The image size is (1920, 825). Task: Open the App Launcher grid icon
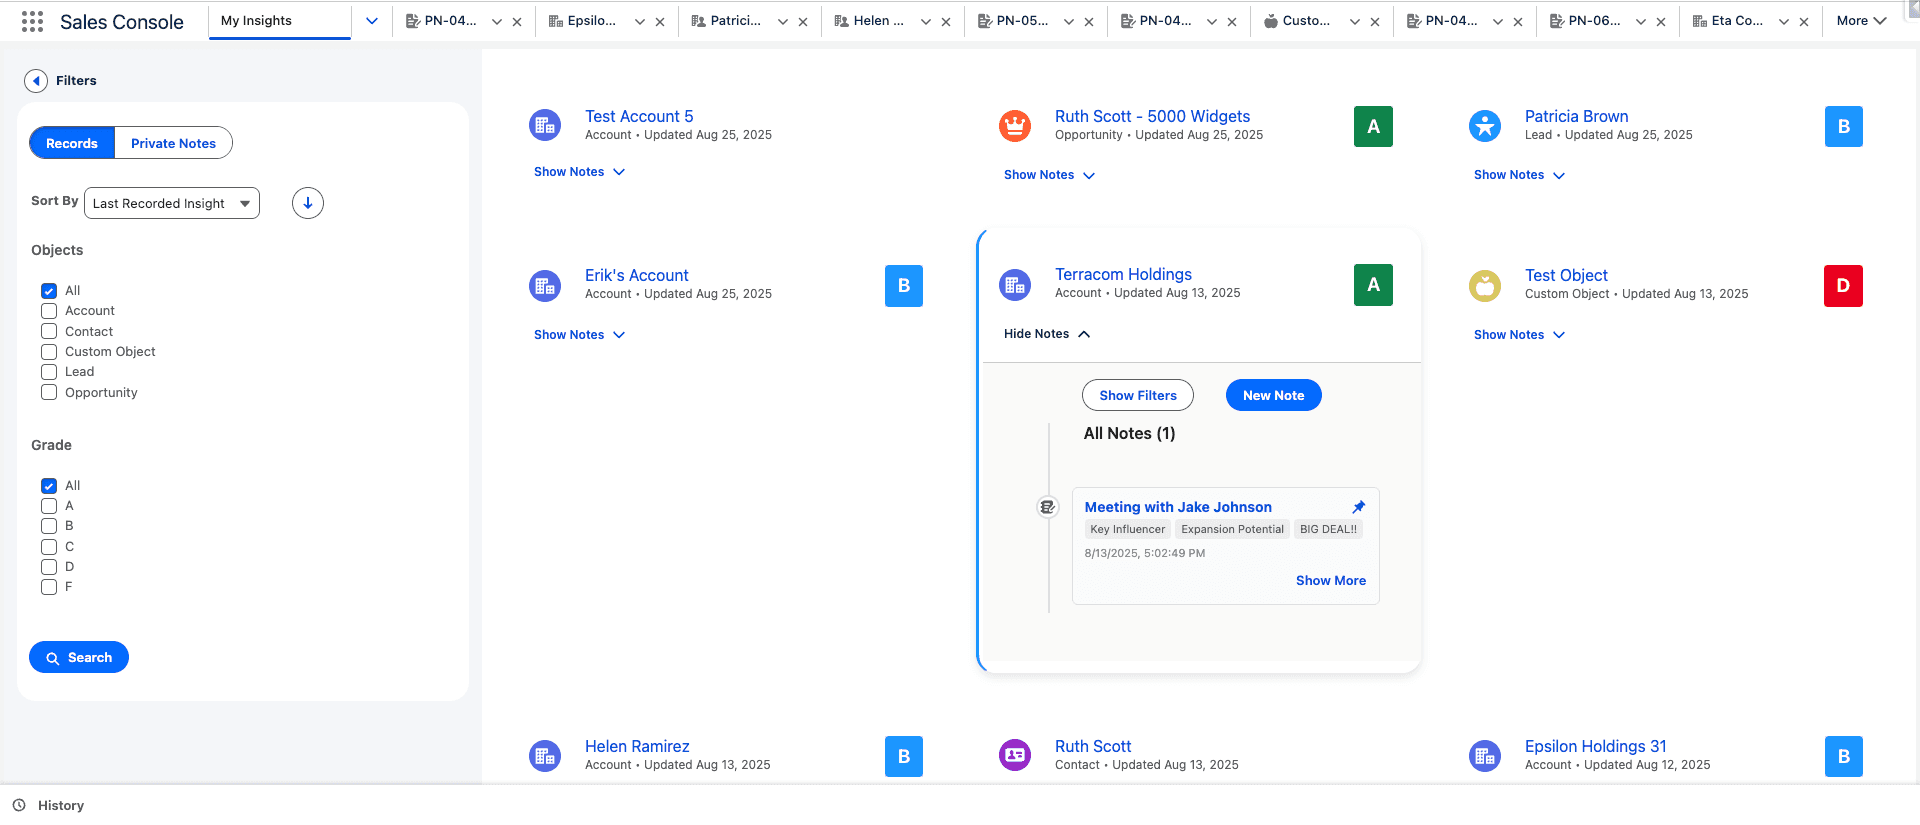pyautogui.click(x=32, y=22)
